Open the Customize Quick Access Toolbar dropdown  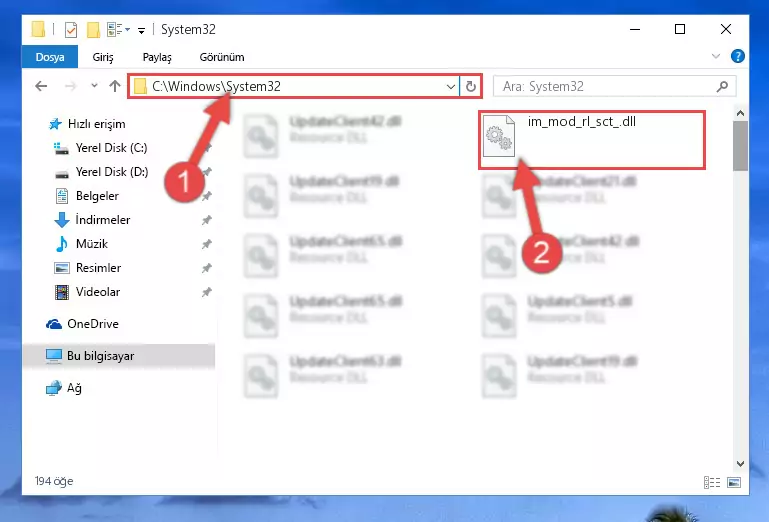pos(141,30)
